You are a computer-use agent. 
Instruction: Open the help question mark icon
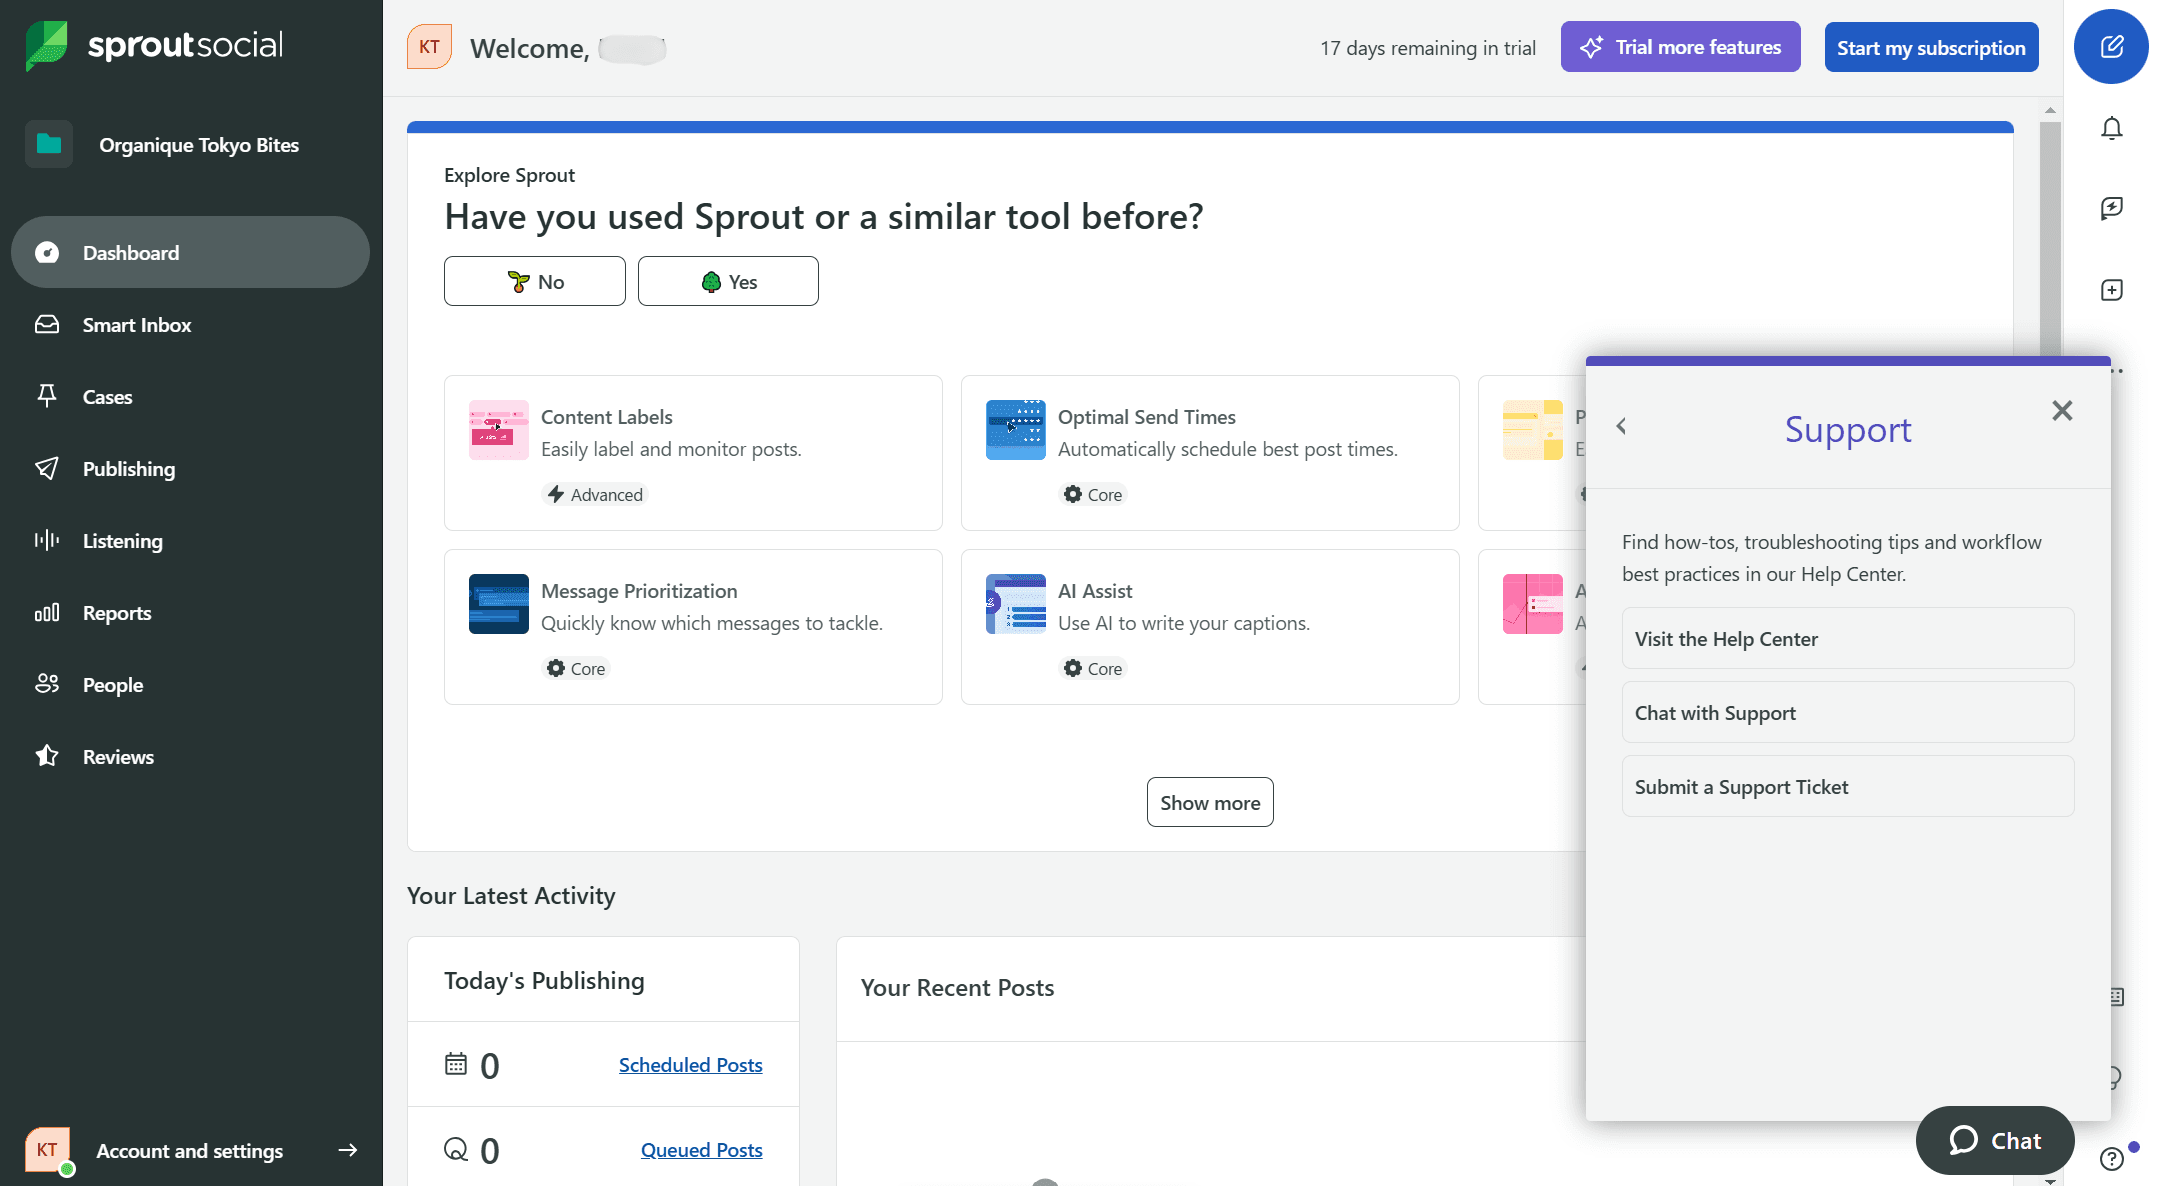2111,1158
